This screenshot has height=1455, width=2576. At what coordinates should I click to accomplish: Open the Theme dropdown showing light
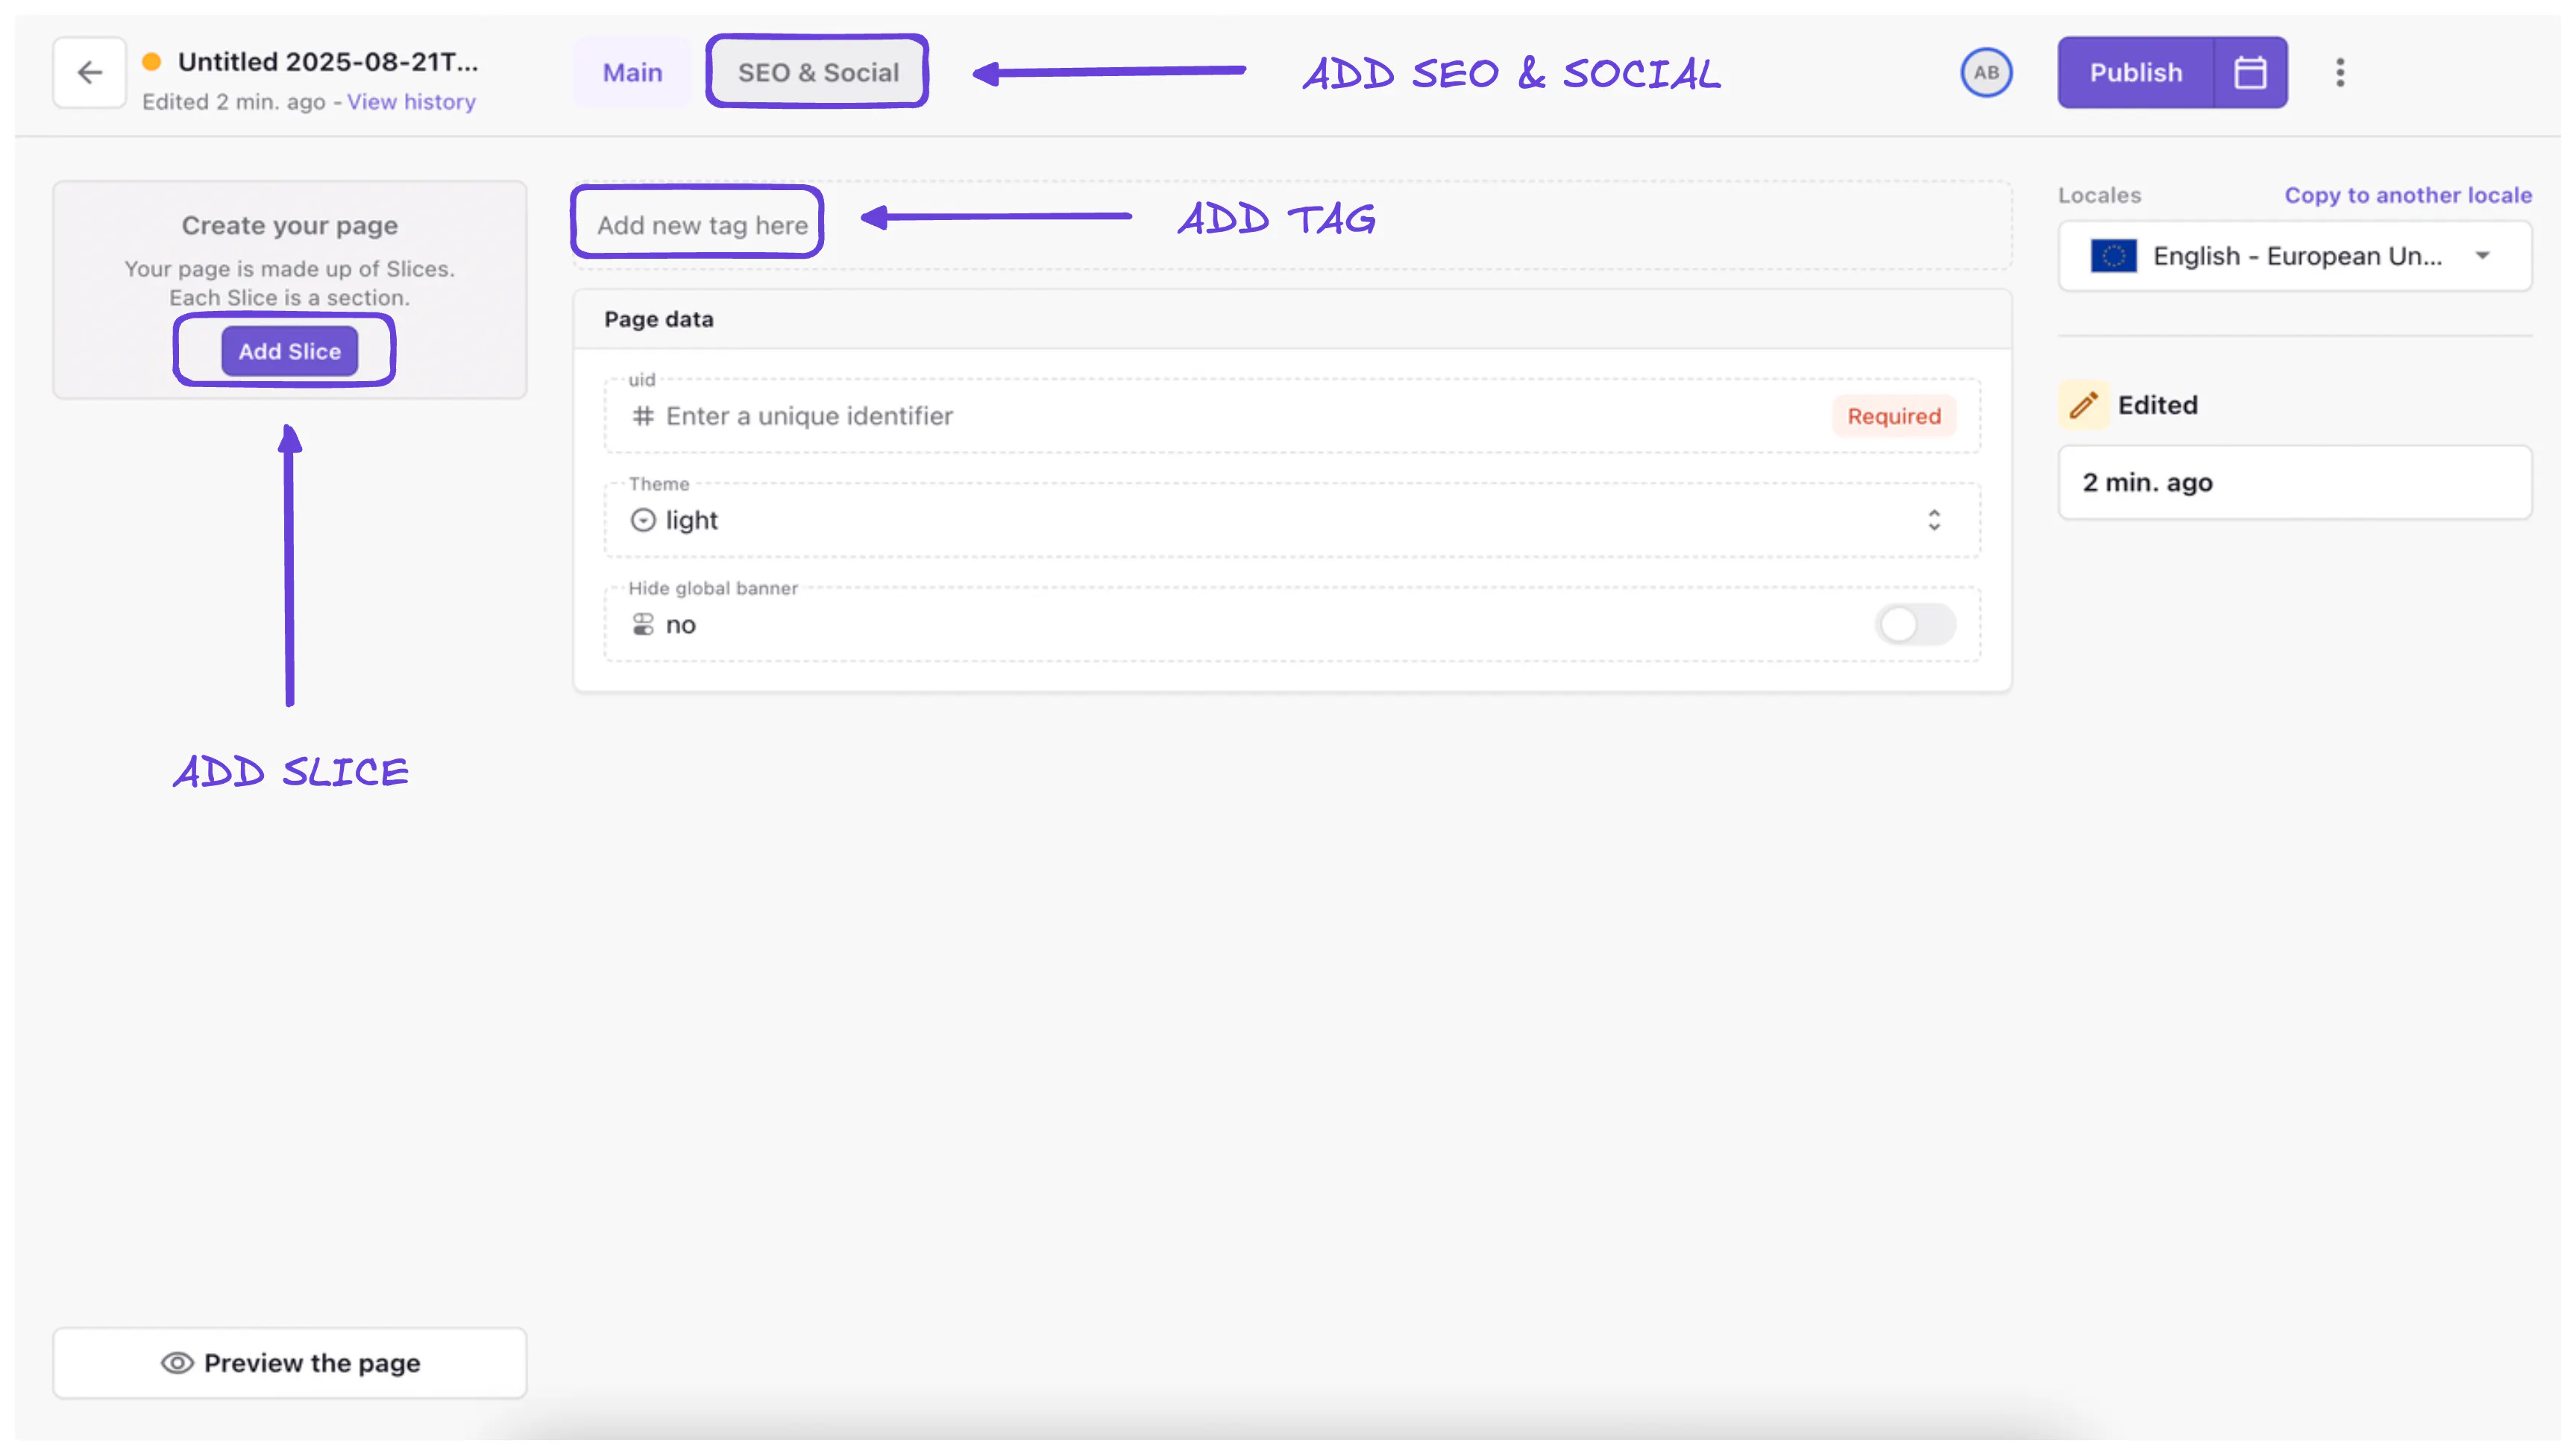point(1291,520)
